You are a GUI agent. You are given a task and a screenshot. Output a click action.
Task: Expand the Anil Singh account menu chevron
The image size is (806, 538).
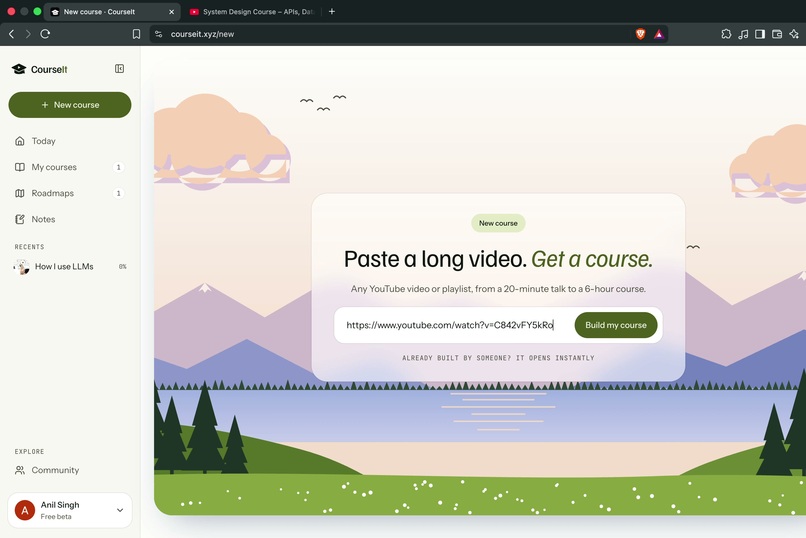(120, 510)
